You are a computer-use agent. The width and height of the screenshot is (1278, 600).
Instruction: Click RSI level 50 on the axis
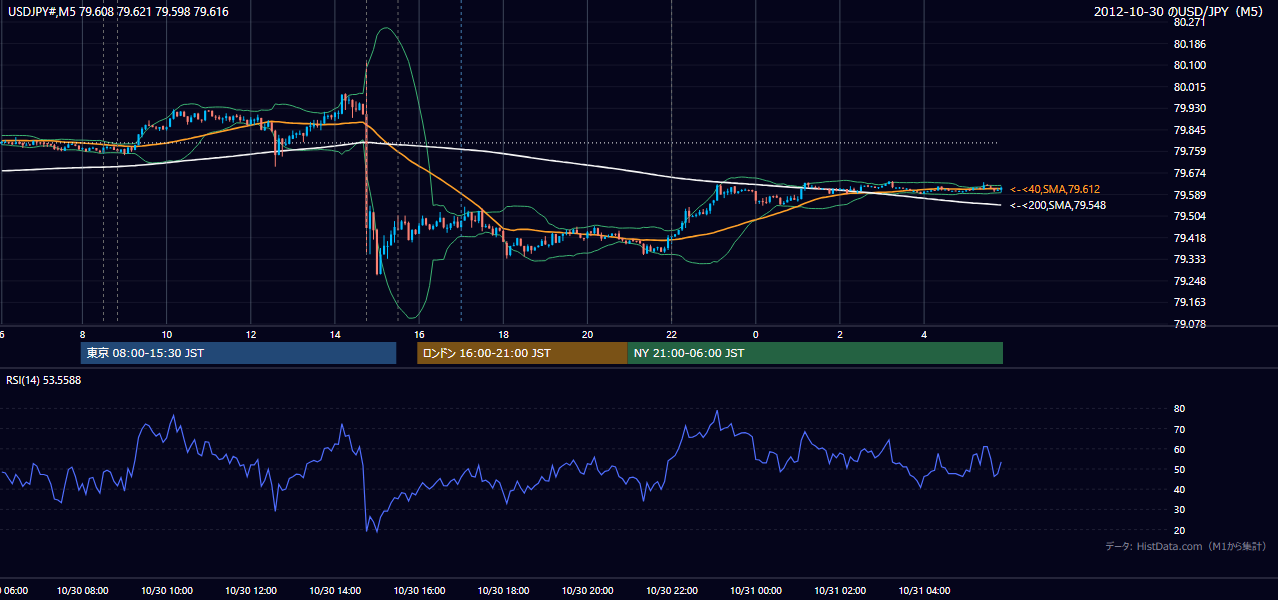[x=1180, y=469]
